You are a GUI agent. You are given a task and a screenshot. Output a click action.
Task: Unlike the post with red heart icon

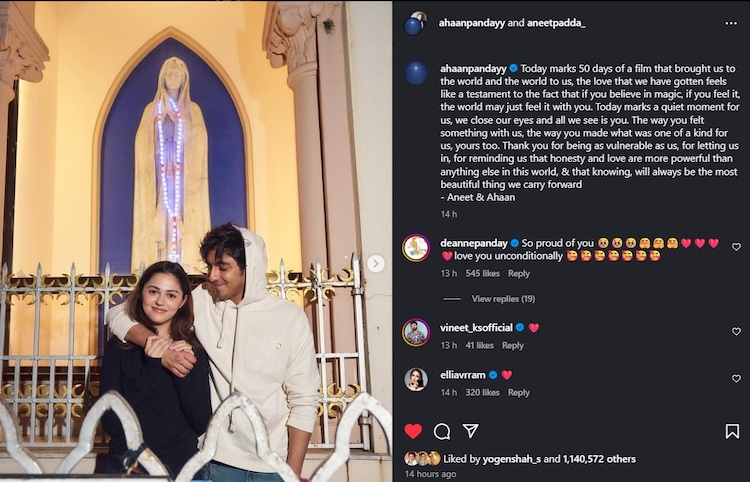pos(413,431)
